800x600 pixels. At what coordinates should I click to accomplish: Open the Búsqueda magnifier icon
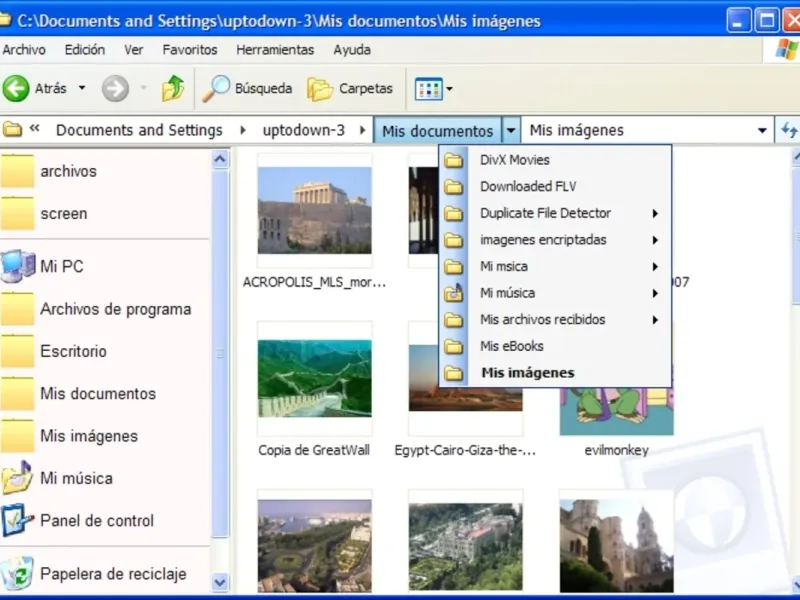pos(216,88)
